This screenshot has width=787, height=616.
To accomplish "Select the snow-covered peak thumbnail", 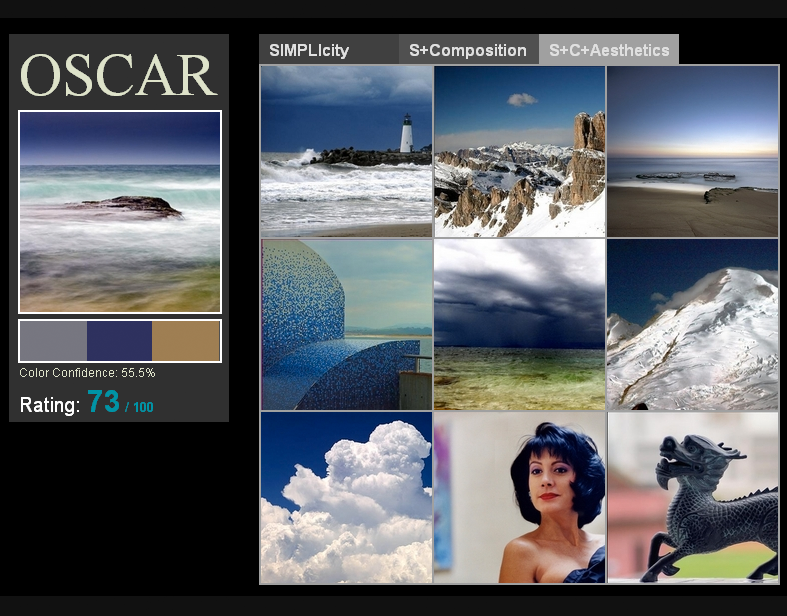I will pos(693,324).
